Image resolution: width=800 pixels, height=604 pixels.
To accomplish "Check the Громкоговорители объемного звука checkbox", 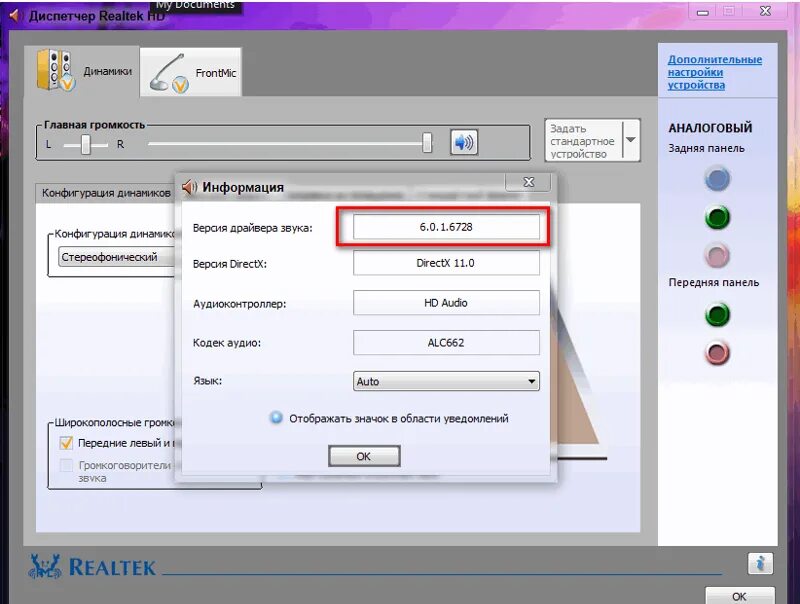I will pyautogui.click(x=66, y=465).
